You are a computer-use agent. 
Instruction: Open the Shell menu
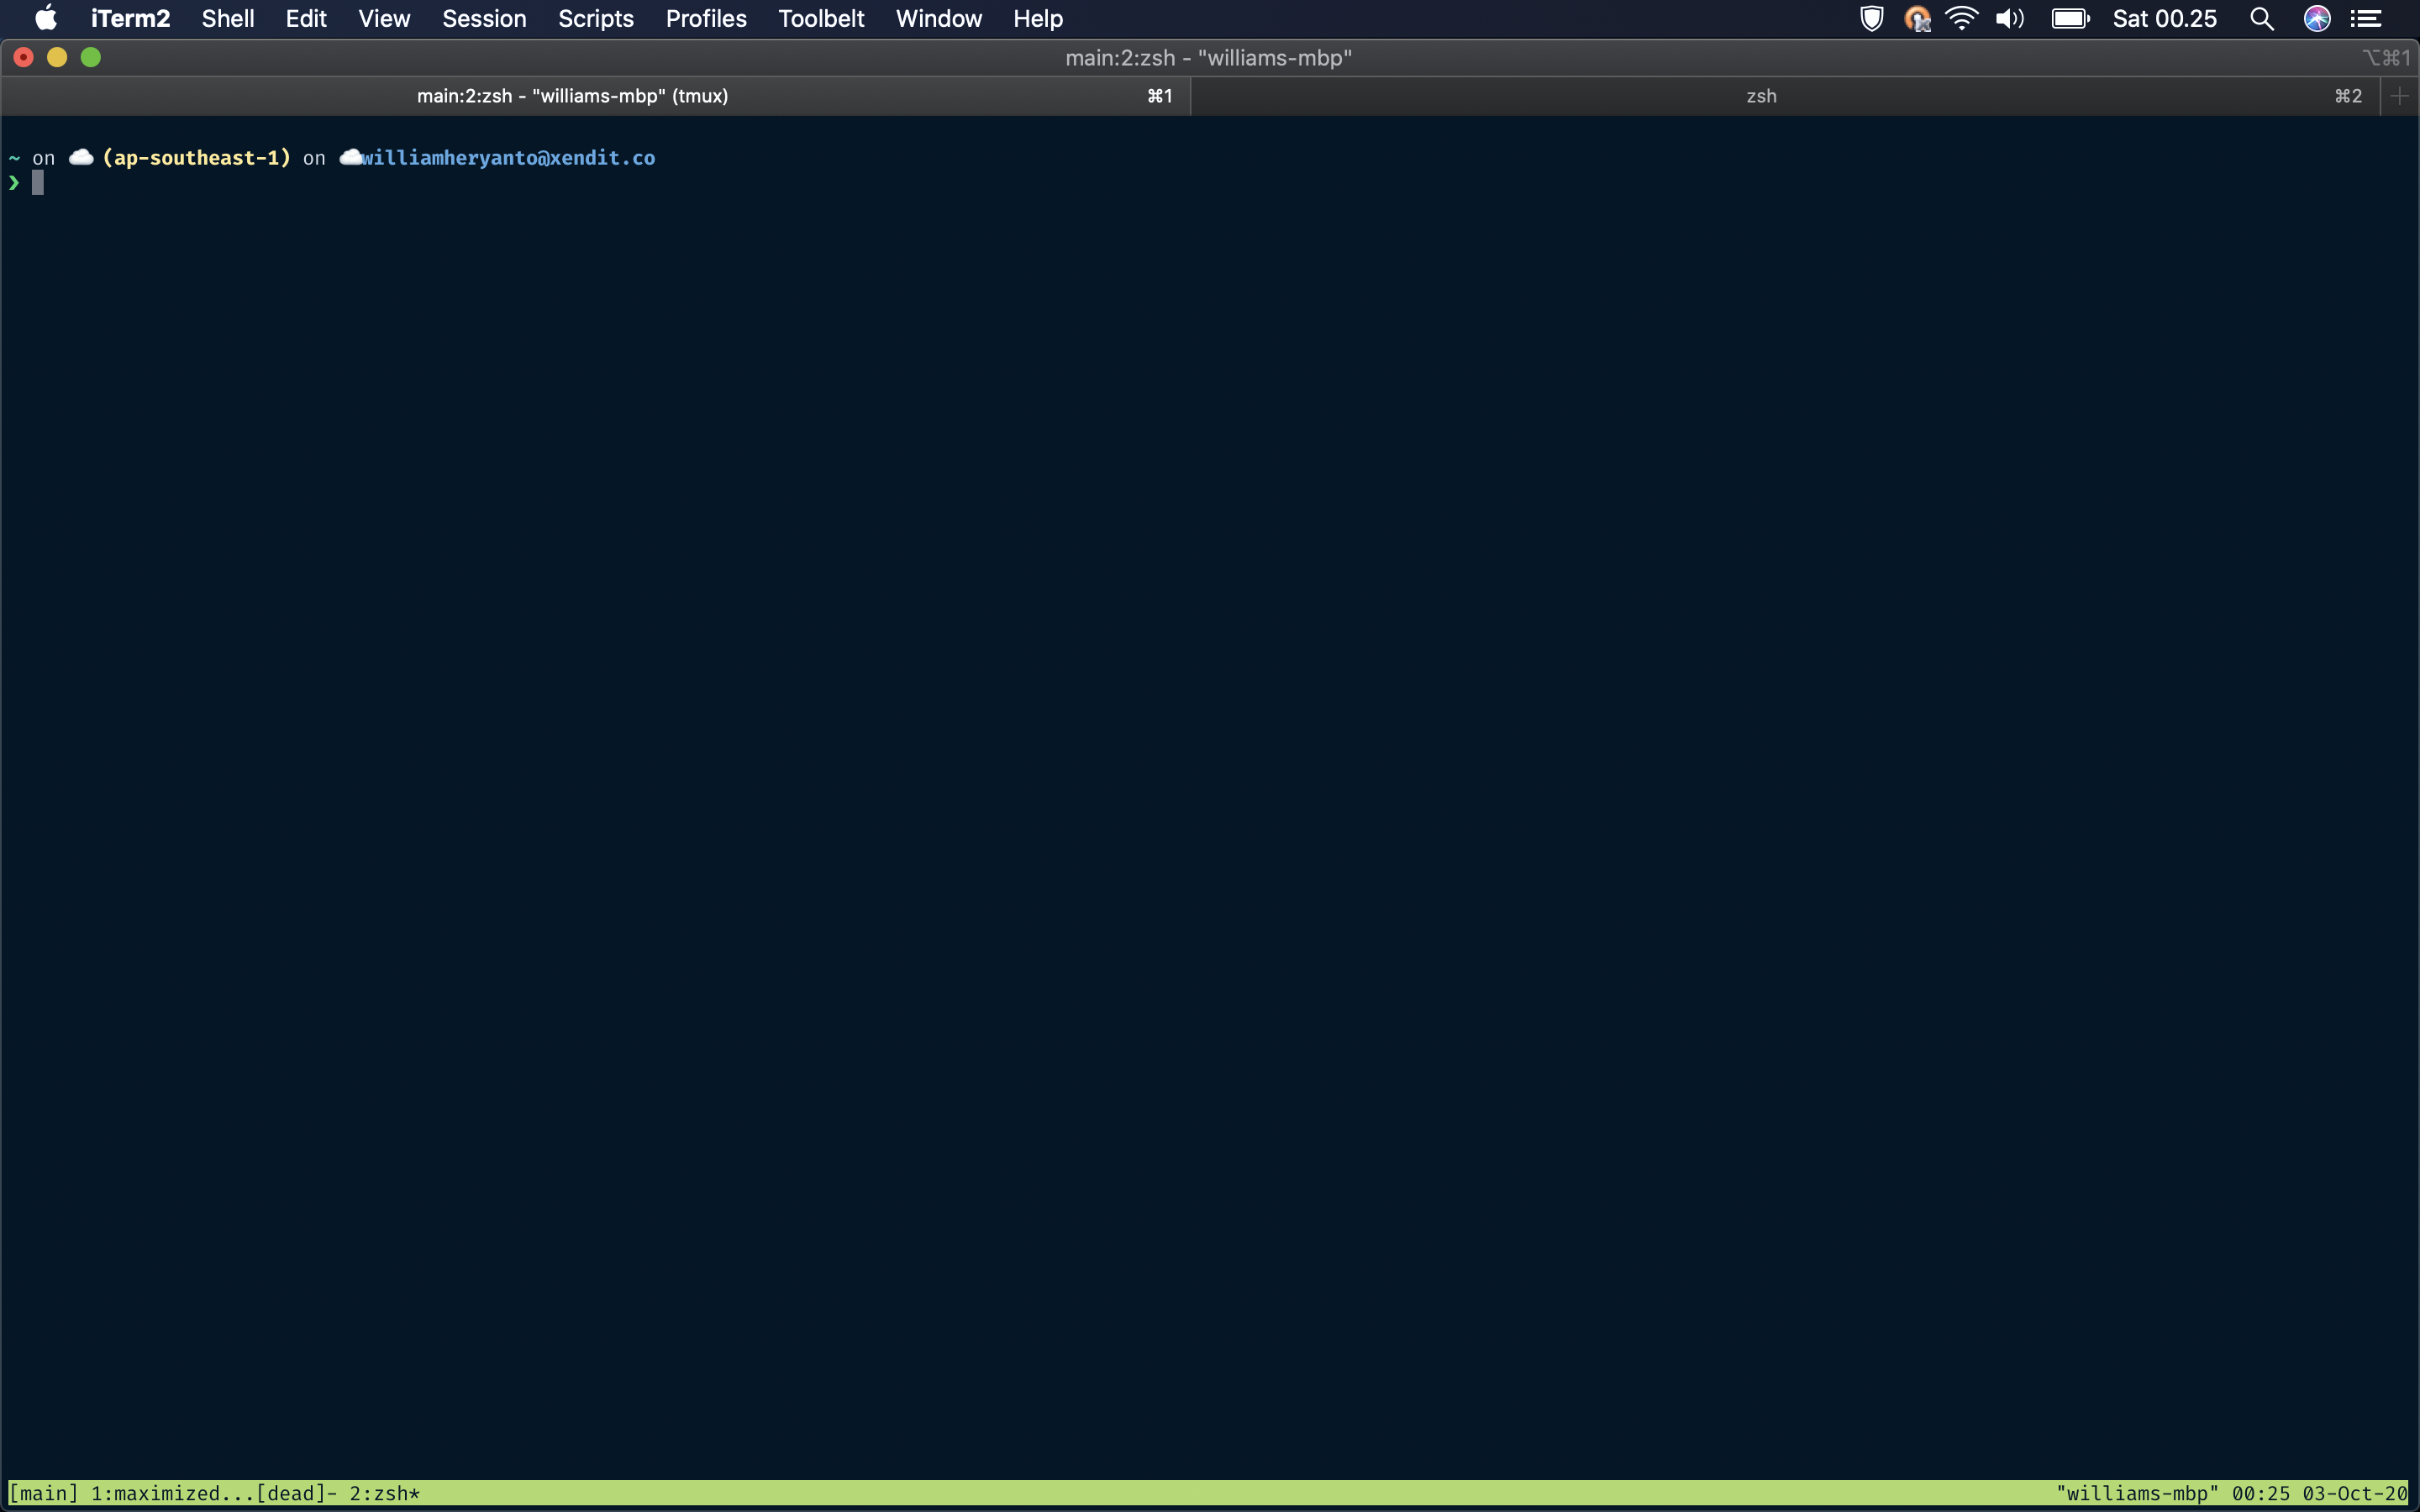pos(228,18)
